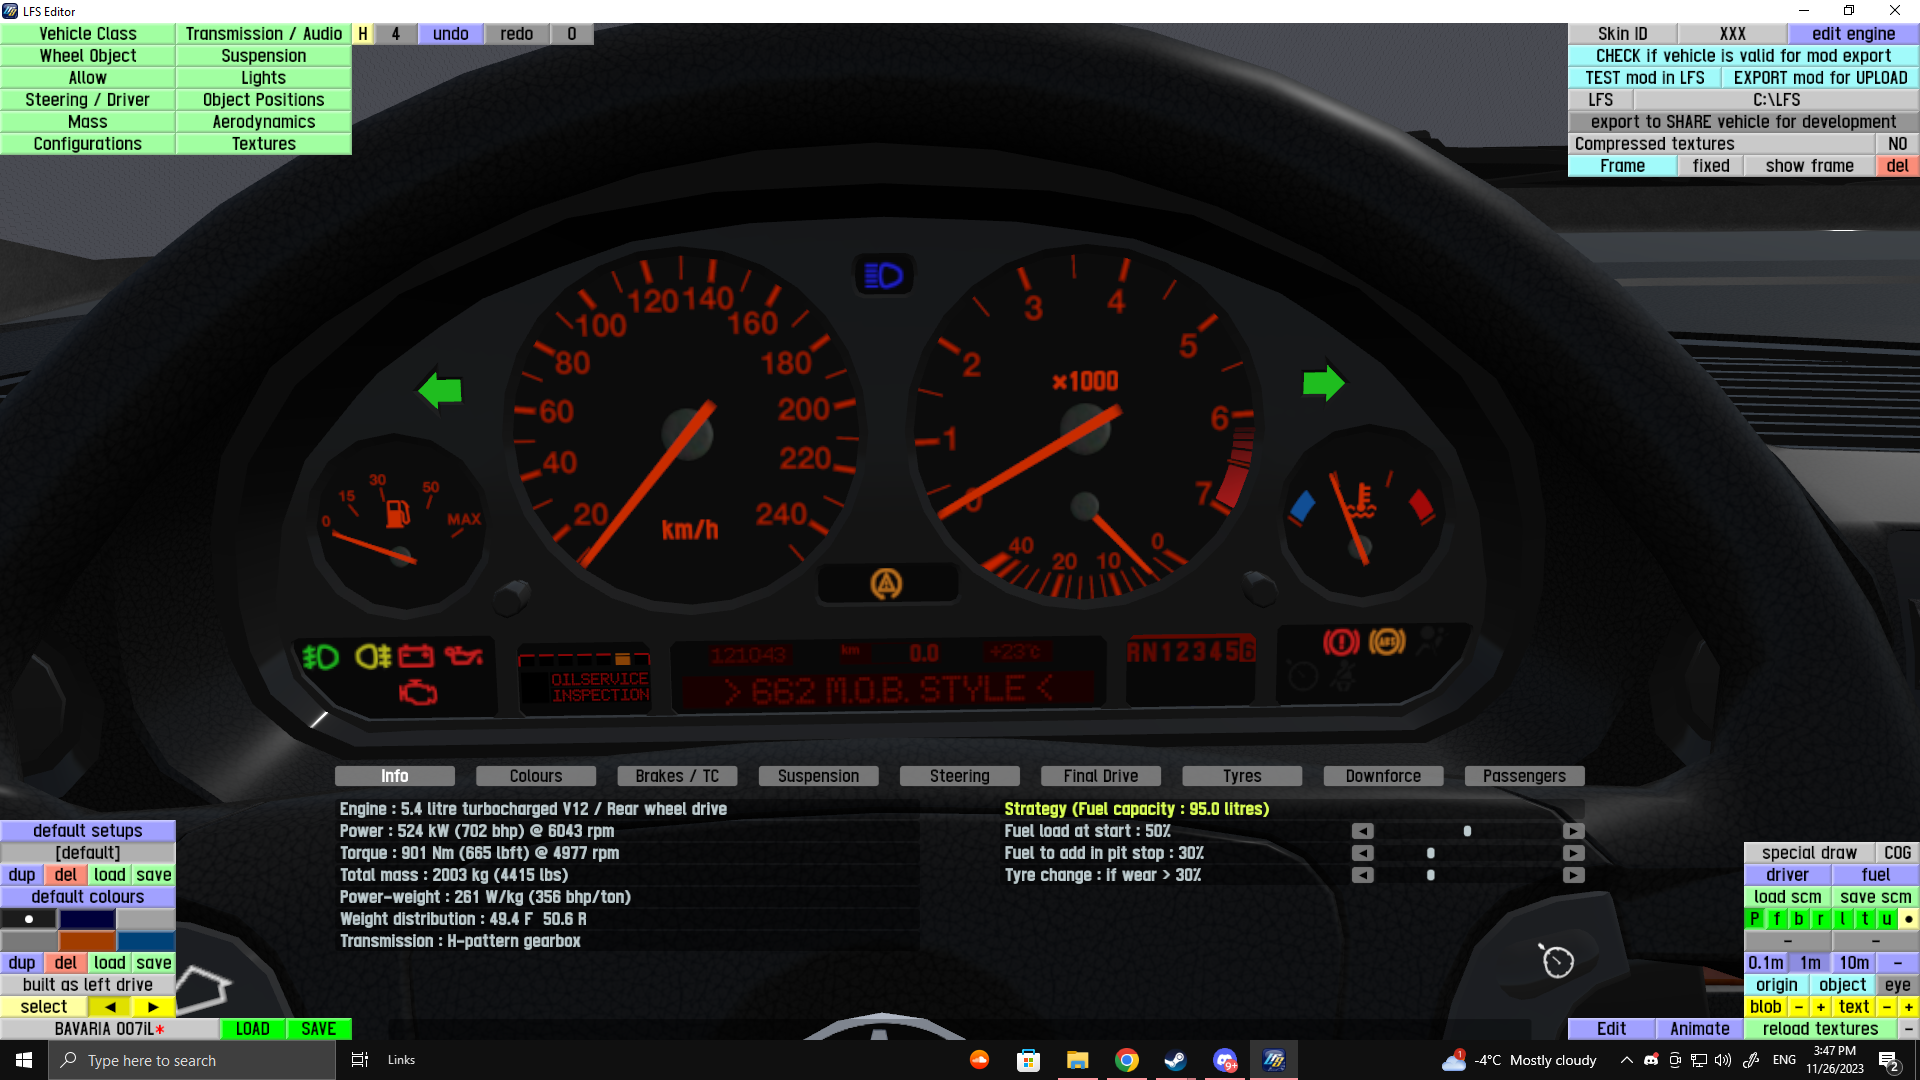Click EXPORT mod for UPLOAD

pos(1820,78)
